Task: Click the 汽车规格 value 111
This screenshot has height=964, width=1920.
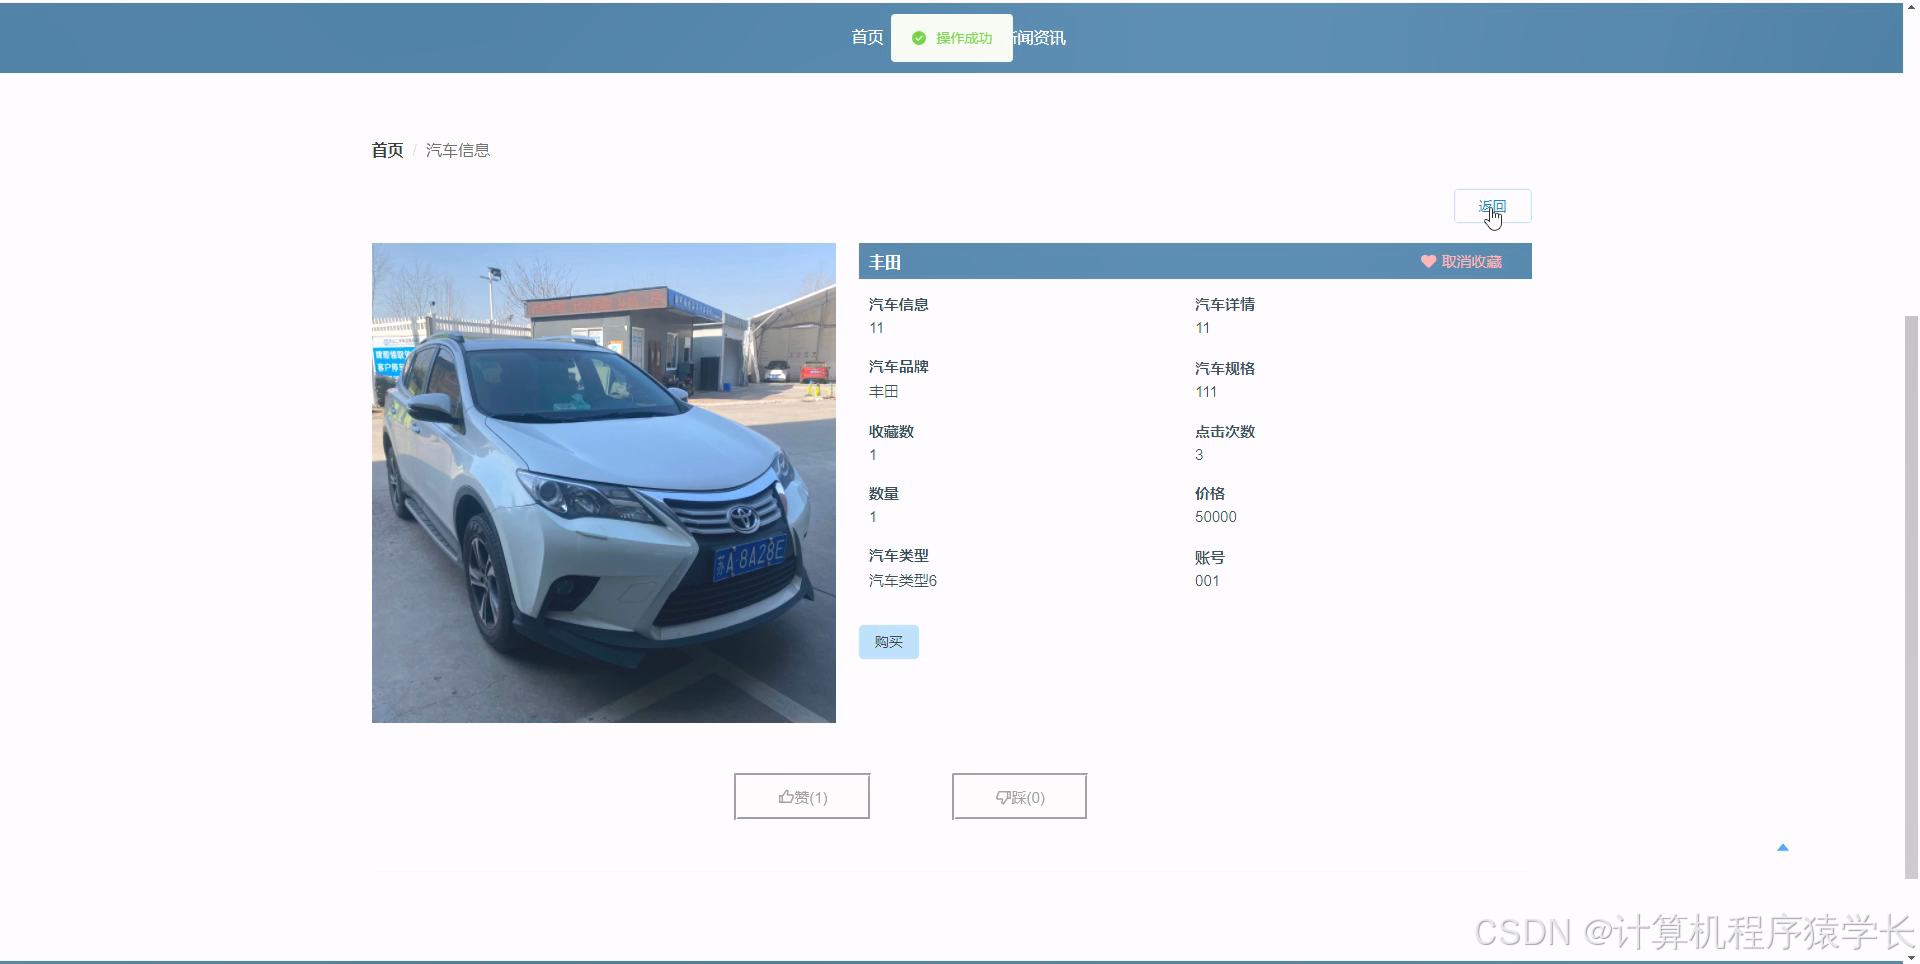Action: tap(1206, 392)
